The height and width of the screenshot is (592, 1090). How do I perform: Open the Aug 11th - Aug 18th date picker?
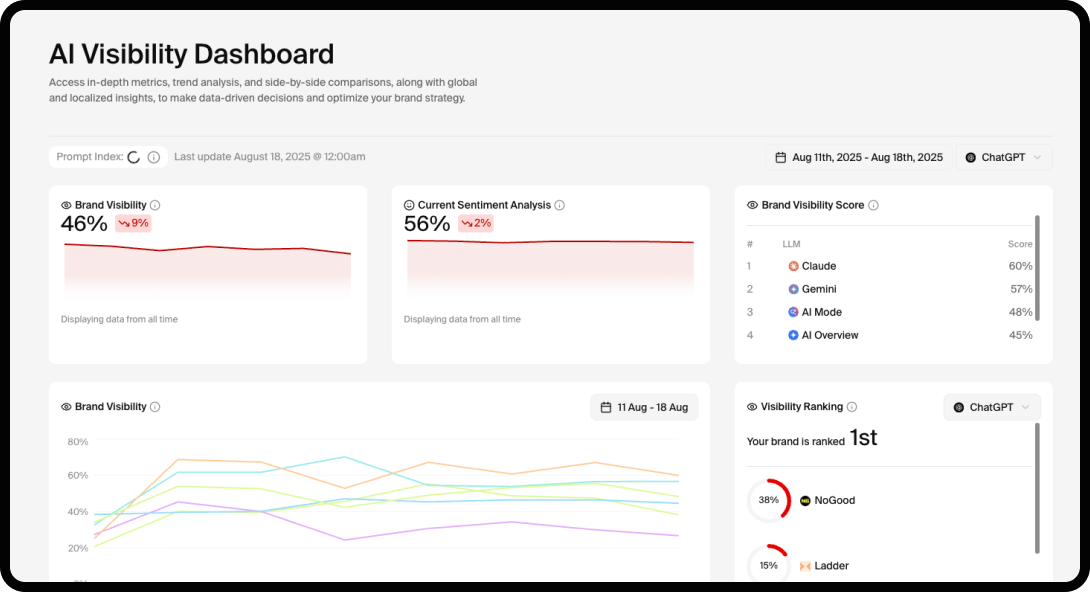(x=859, y=157)
